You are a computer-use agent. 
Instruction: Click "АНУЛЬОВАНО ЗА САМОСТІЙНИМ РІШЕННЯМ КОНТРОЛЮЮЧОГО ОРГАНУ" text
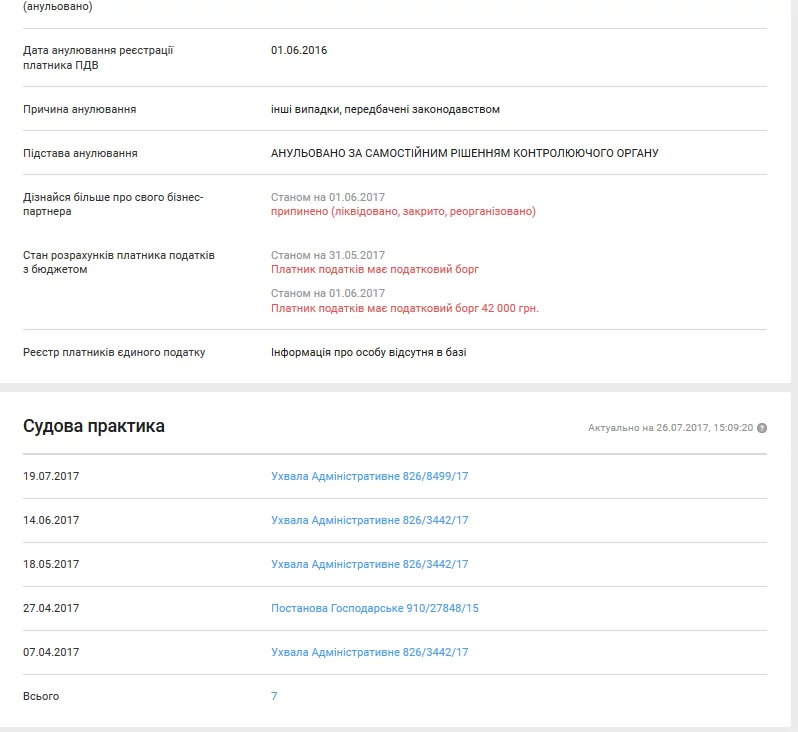pos(464,153)
